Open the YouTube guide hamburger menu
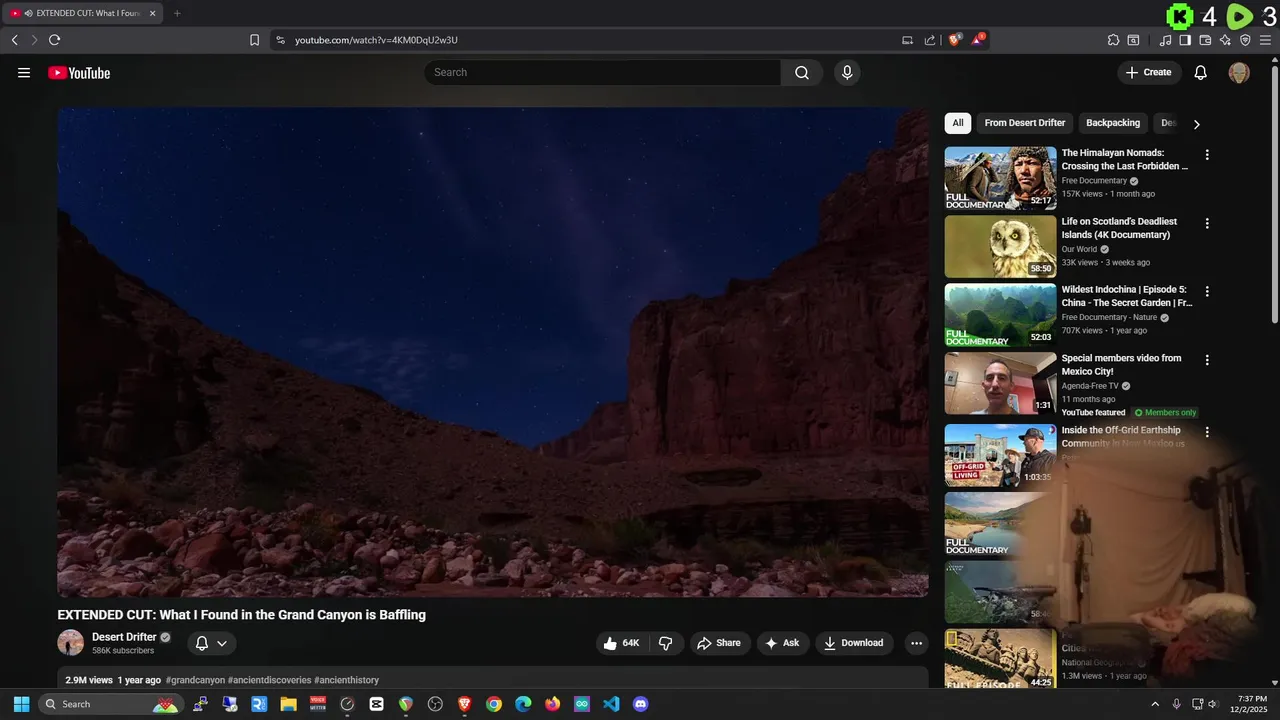 click(x=24, y=73)
